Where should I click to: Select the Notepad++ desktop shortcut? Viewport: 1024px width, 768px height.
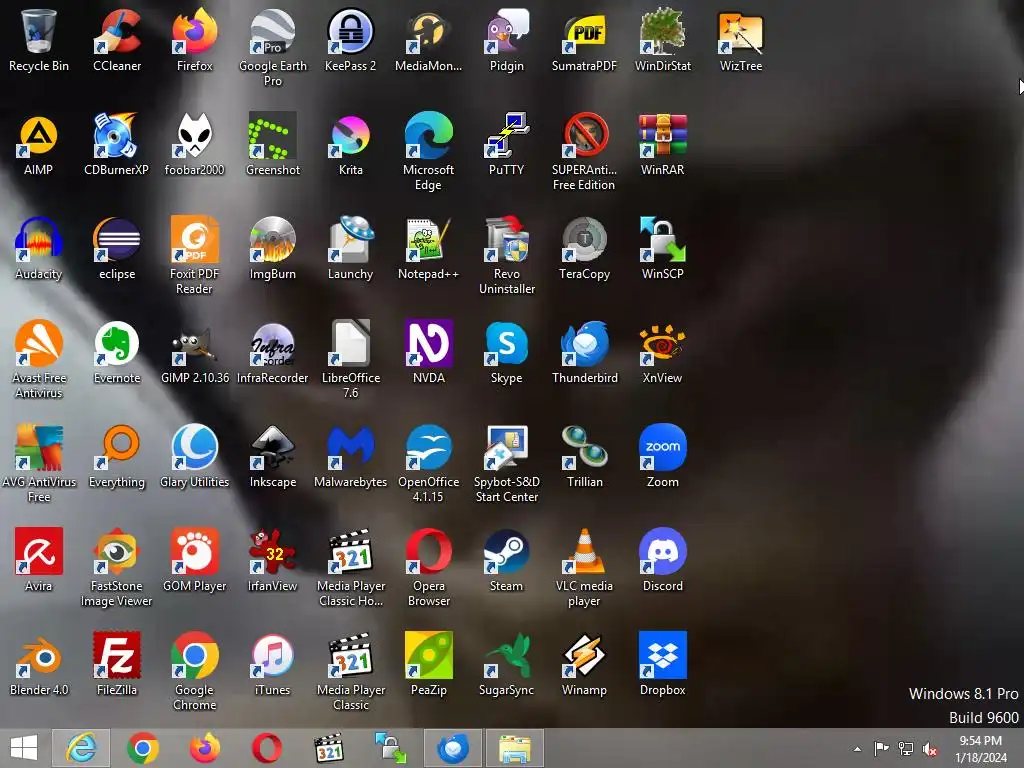point(428,248)
